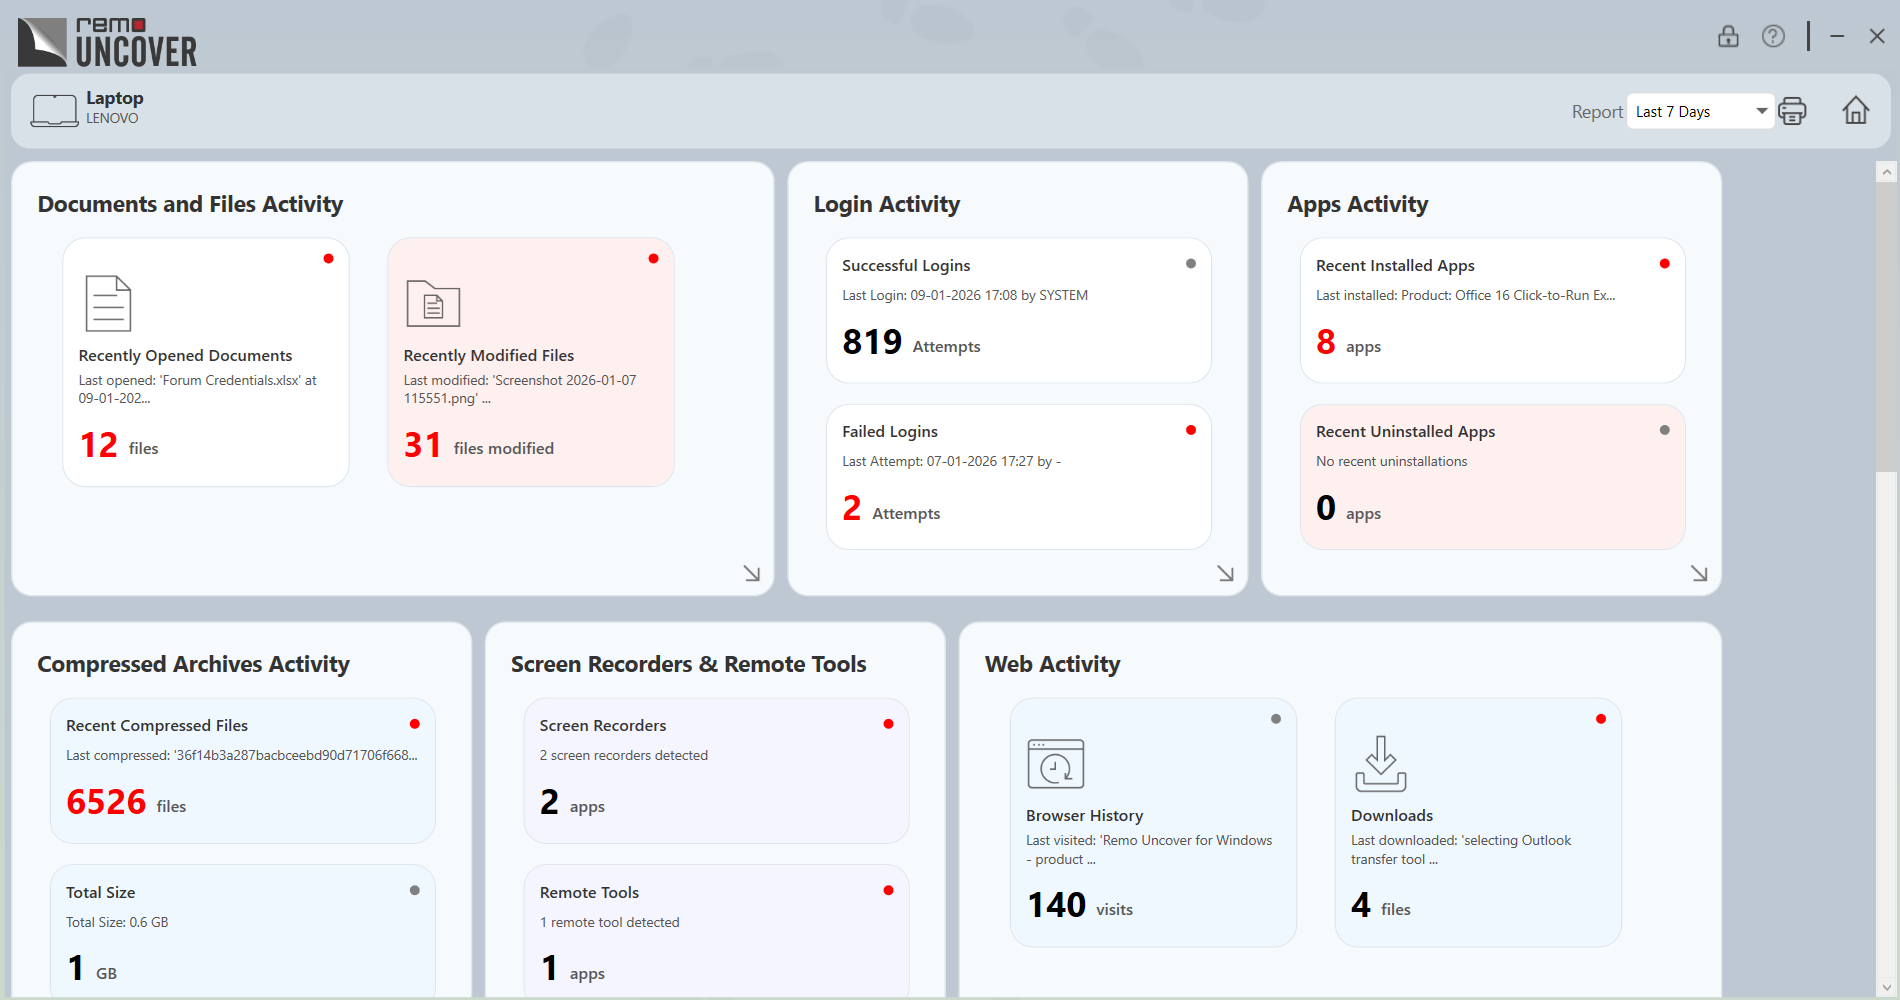Click grey status dot on Successful Logins
Image resolution: width=1900 pixels, height=1000 pixels.
[x=1191, y=264]
